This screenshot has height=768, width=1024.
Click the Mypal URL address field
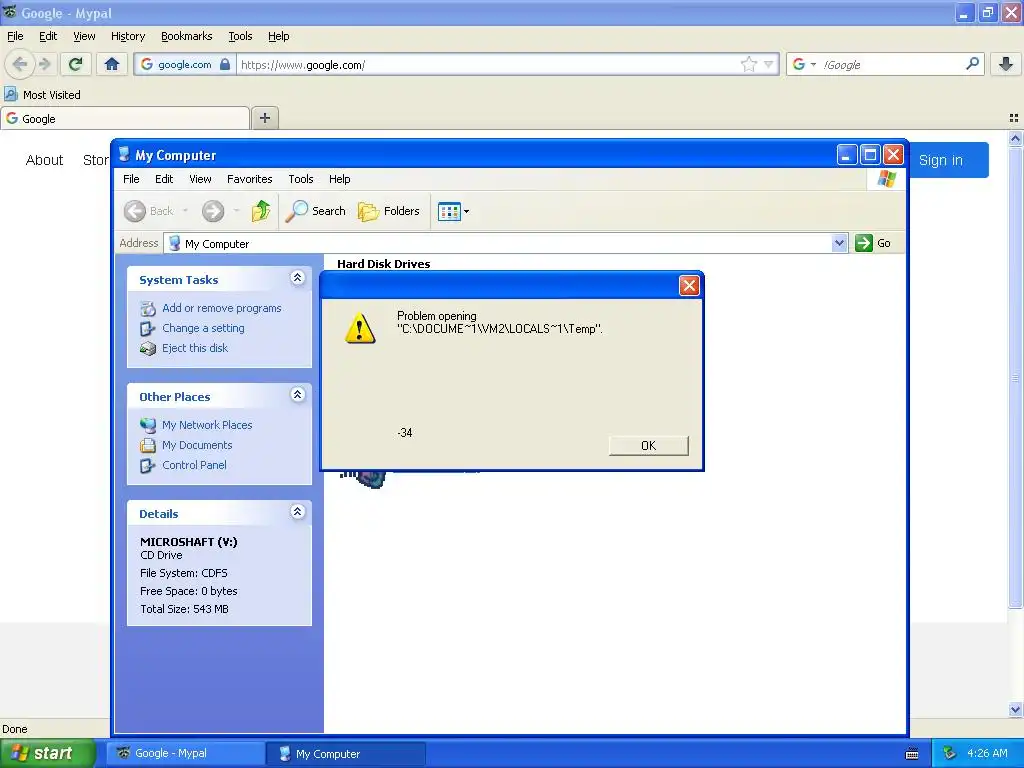pos(487,65)
